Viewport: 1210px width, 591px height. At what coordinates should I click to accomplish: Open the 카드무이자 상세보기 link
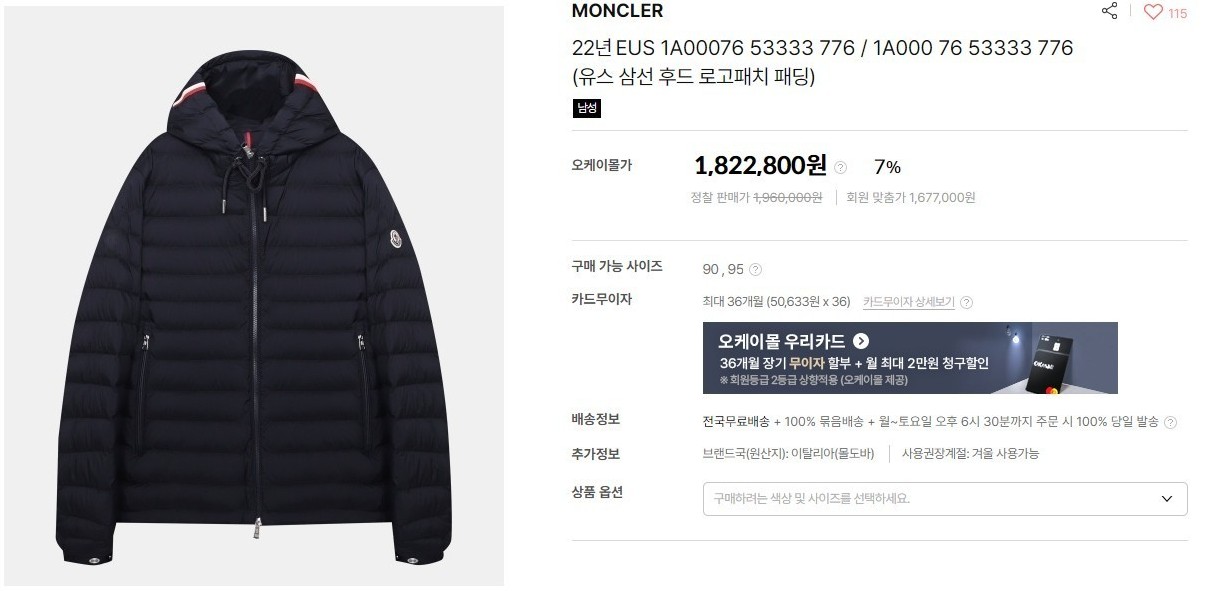[x=908, y=302]
